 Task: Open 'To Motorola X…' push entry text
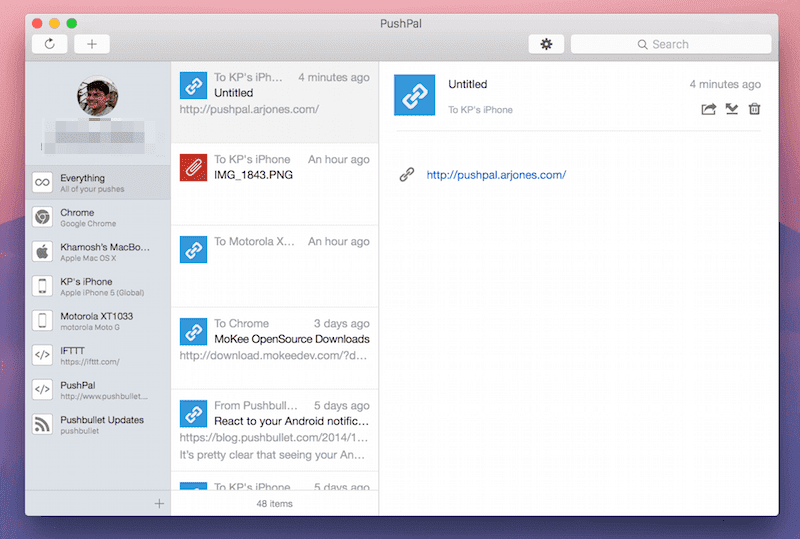[x=254, y=241]
